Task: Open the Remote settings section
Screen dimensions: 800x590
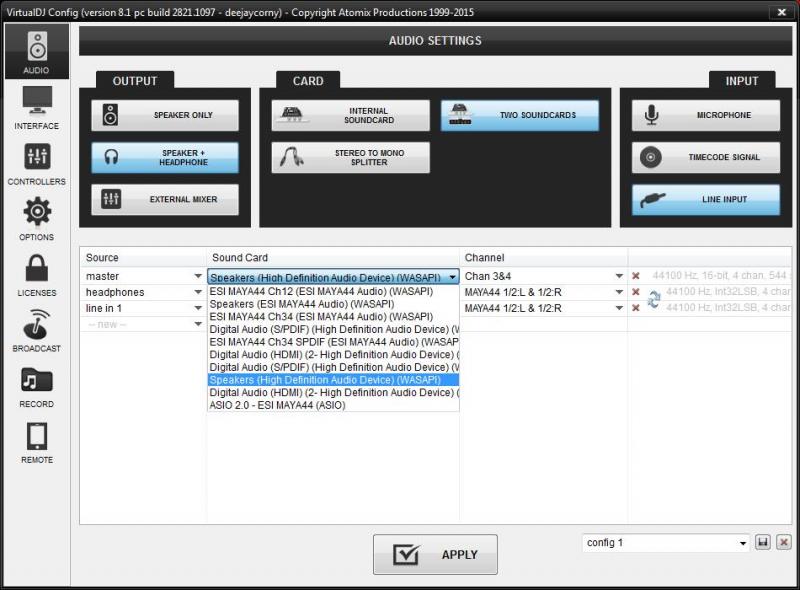Action: pyautogui.click(x=36, y=442)
